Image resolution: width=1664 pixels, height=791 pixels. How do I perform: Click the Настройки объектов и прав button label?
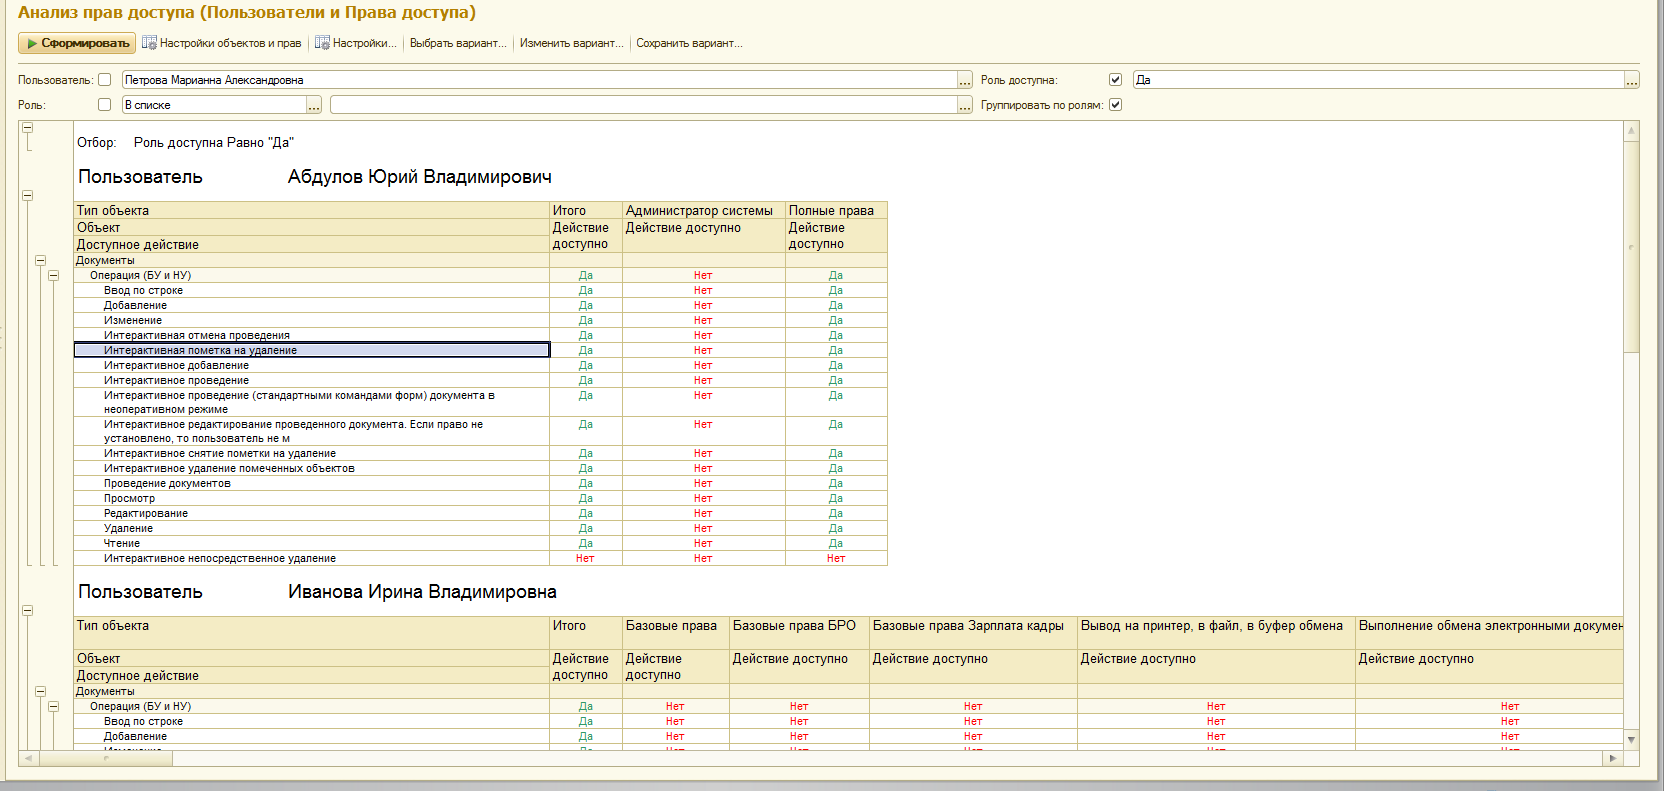tap(230, 43)
